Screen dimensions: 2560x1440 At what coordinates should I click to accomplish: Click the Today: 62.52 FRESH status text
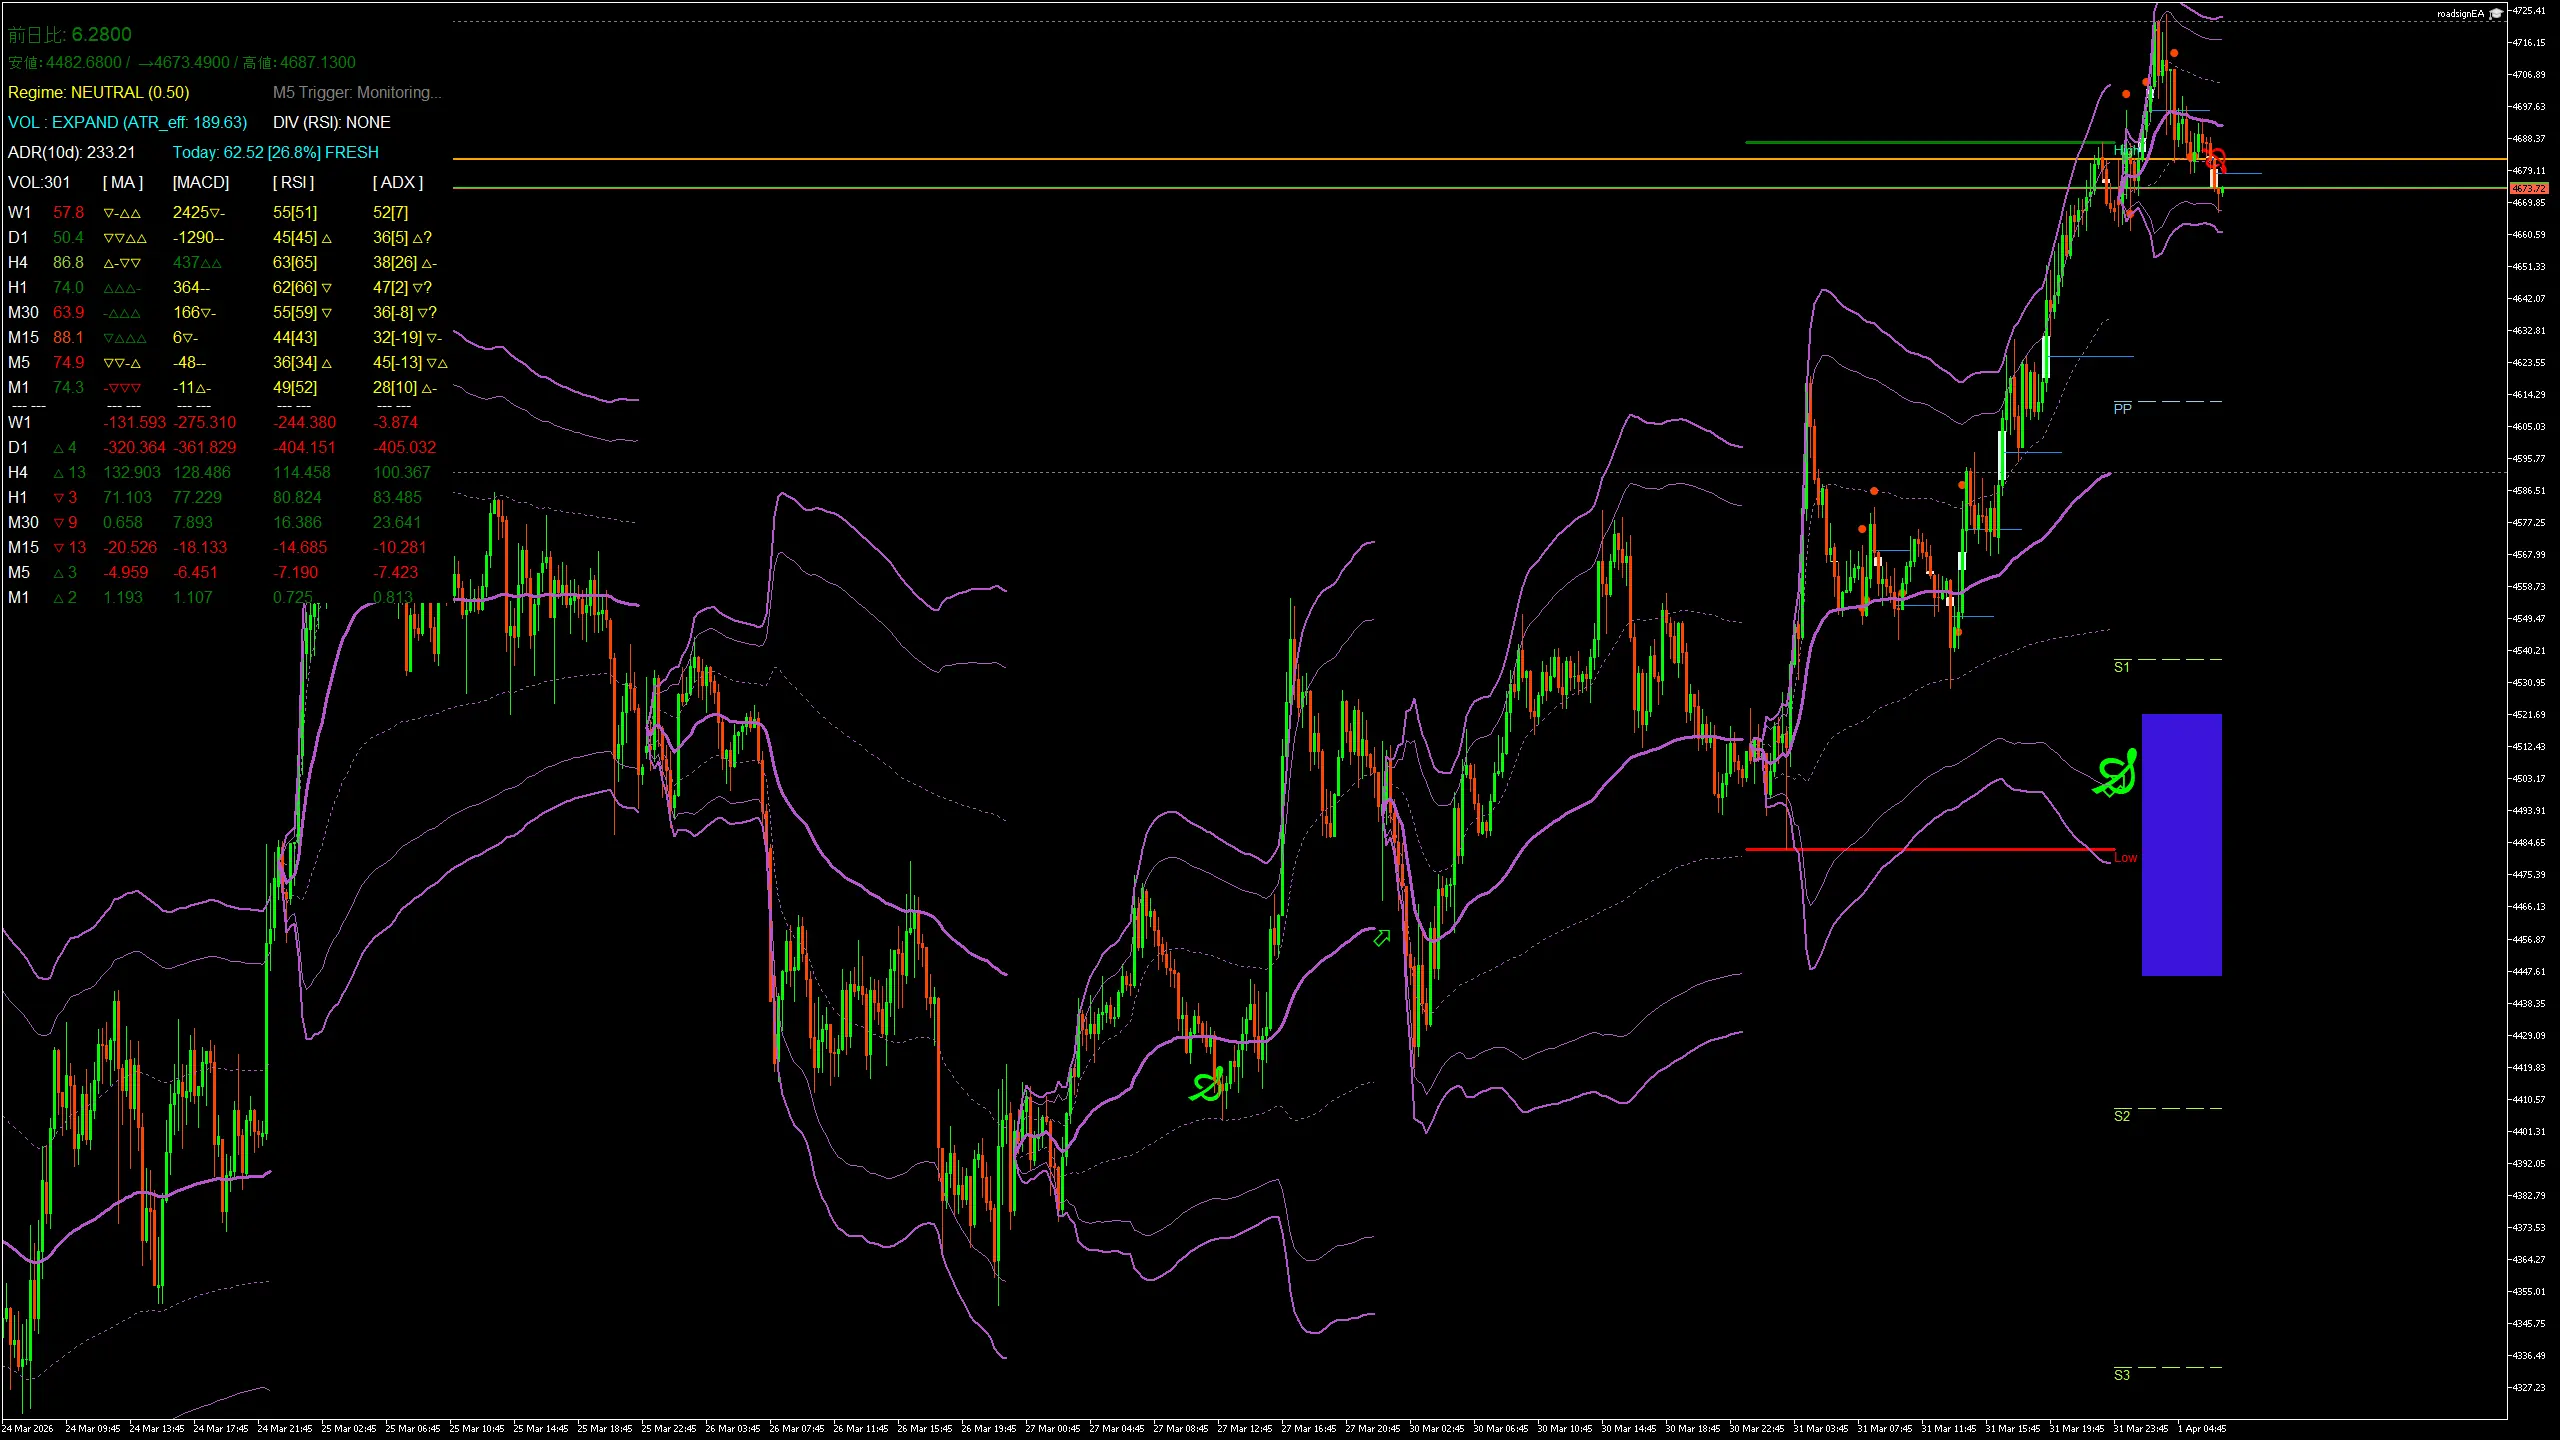point(276,152)
